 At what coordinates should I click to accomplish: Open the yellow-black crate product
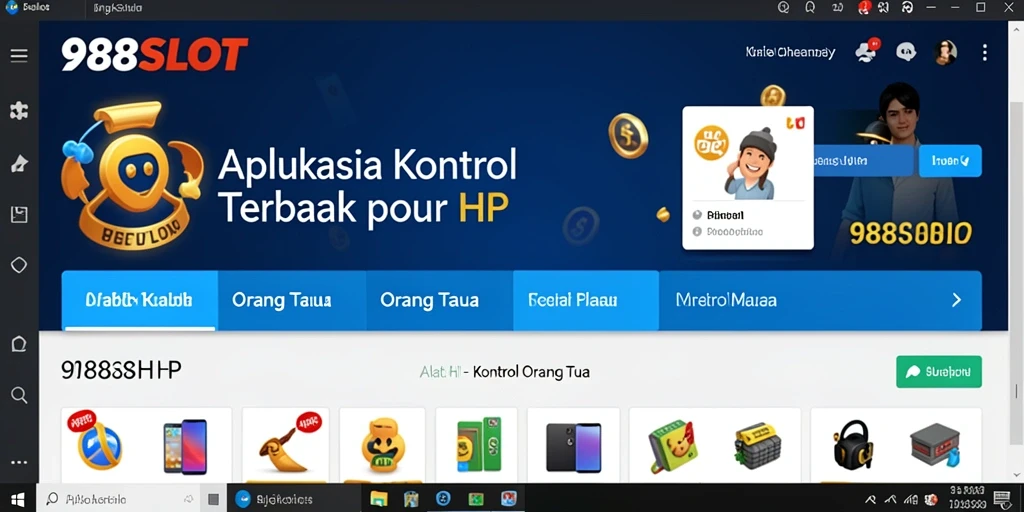tap(756, 447)
